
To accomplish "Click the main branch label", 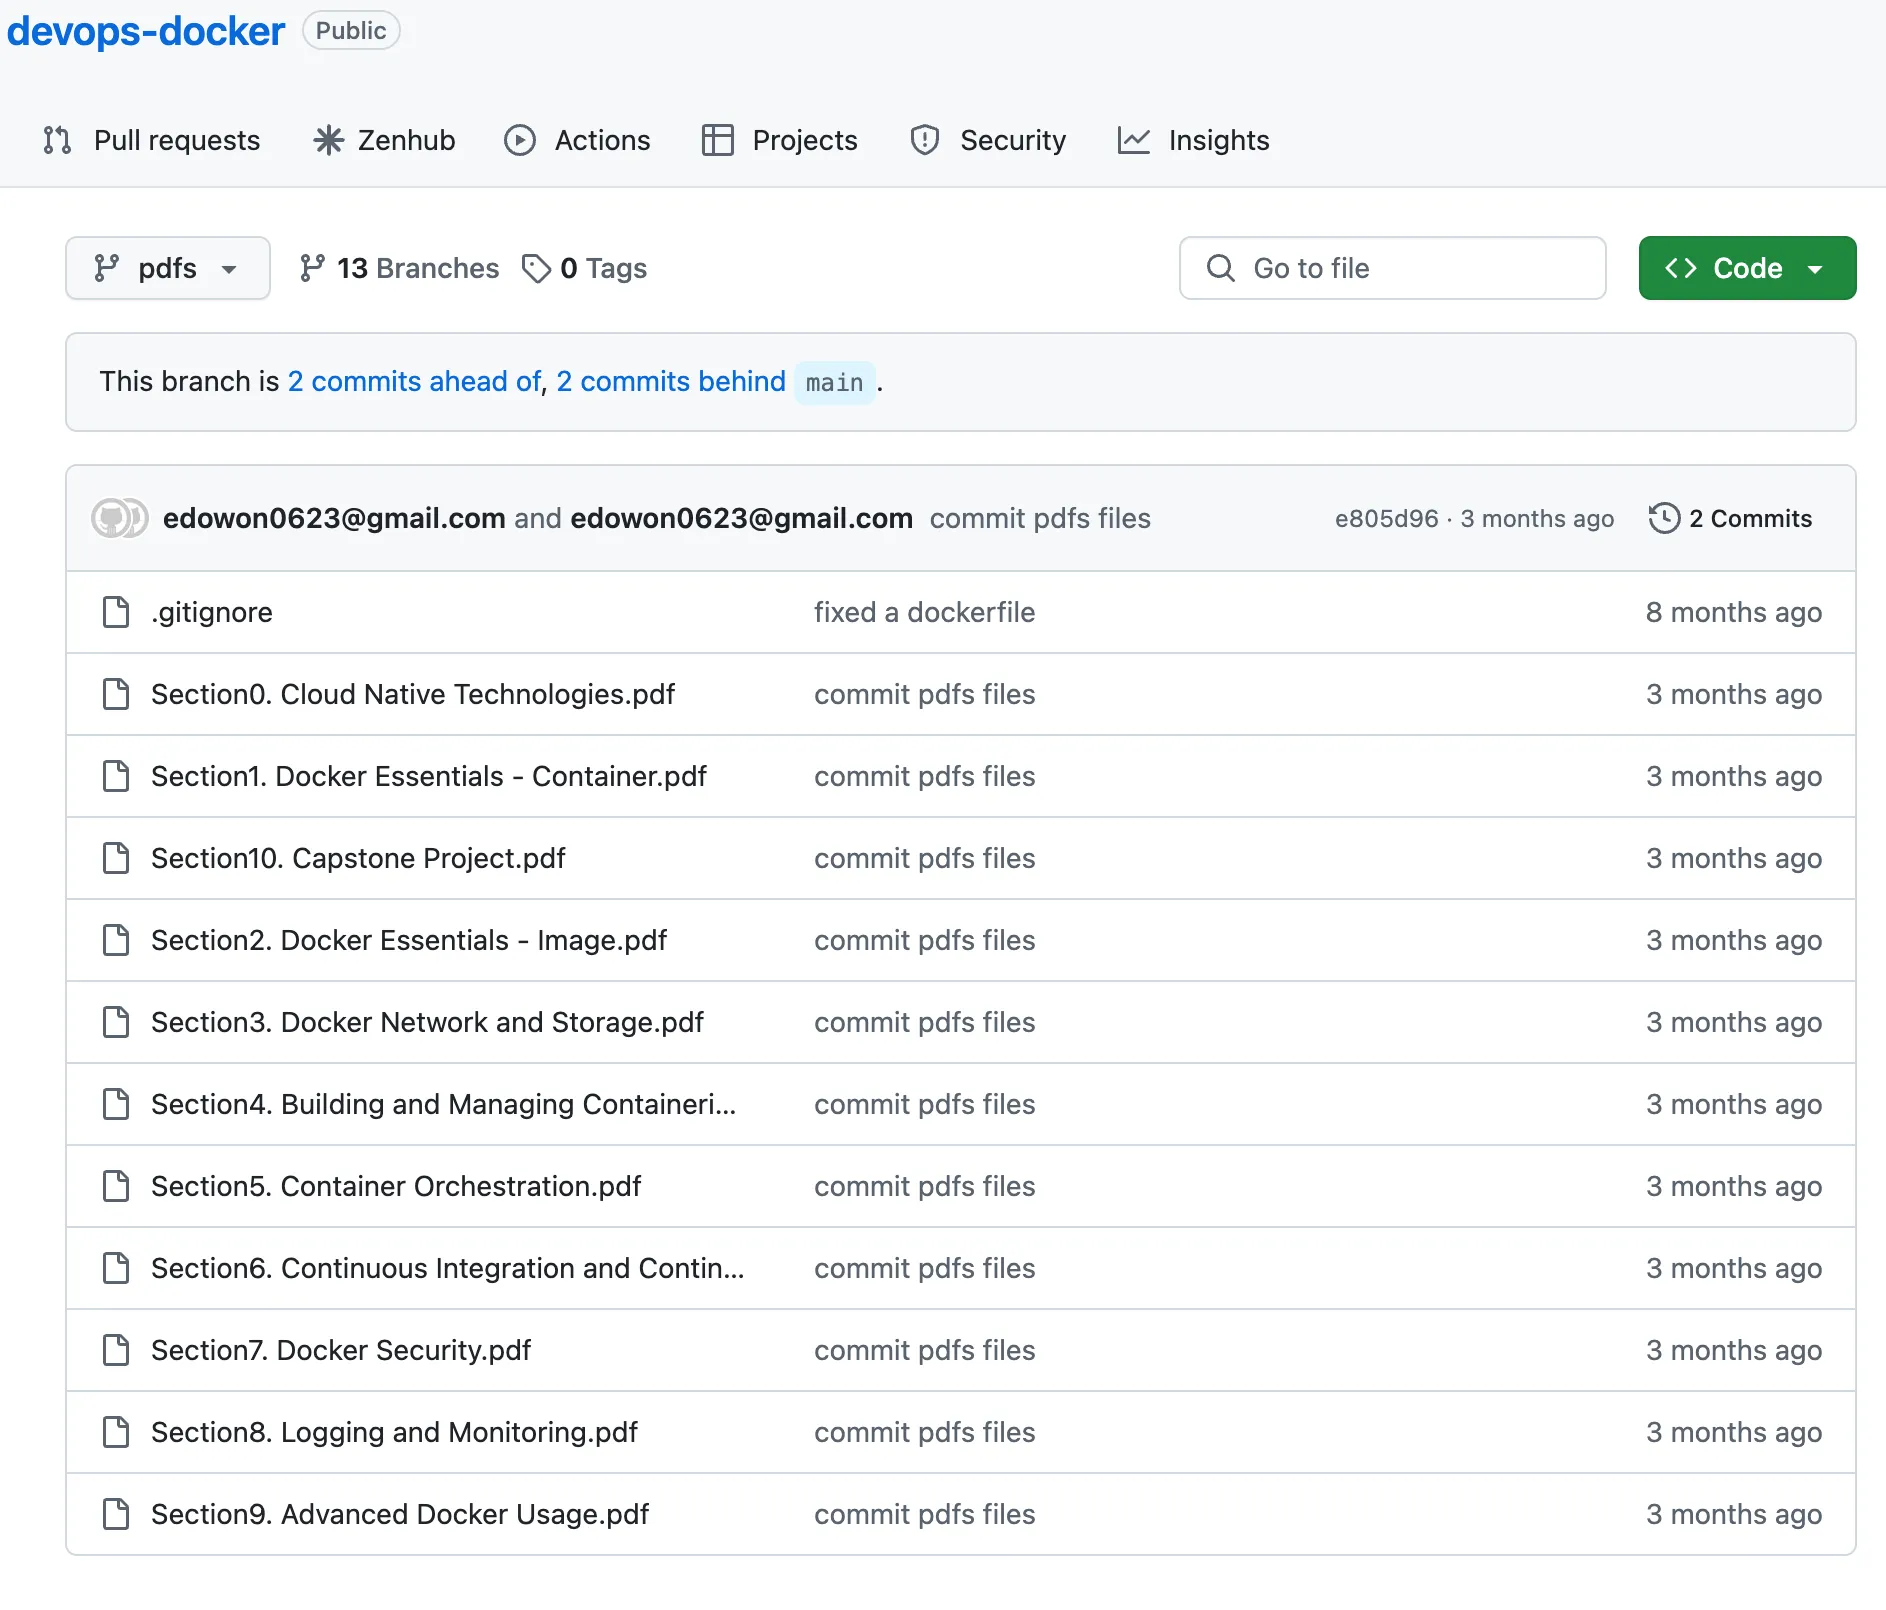I will click(835, 383).
